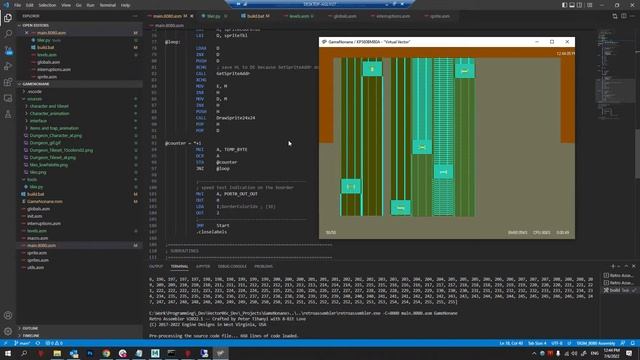Viewport: 640px width, 360px height.
Task: Open the Selection menu
Action: 47,5
